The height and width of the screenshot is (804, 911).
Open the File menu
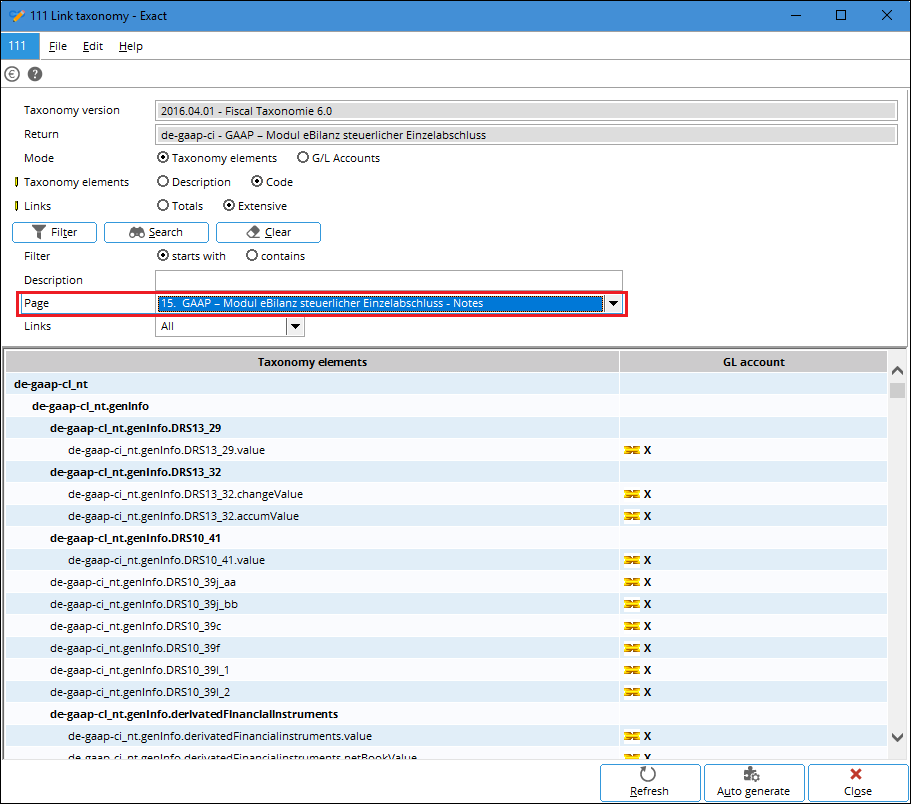tap(58, 46)
